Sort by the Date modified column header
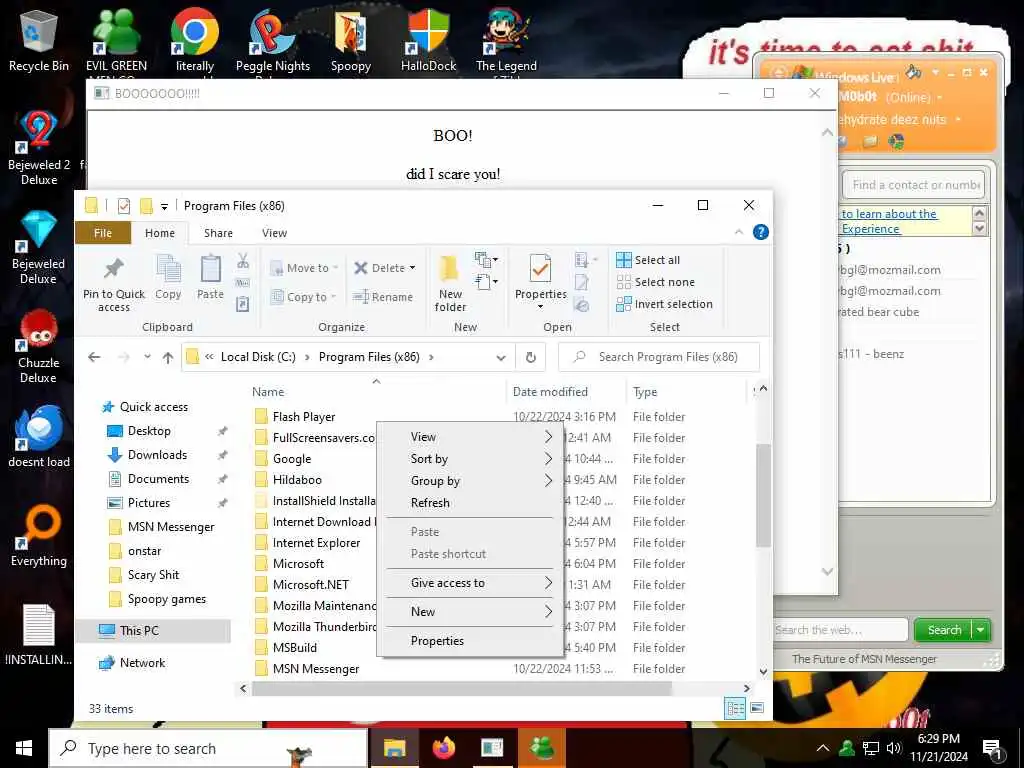 pyautogui.click(x=550, y=392)
